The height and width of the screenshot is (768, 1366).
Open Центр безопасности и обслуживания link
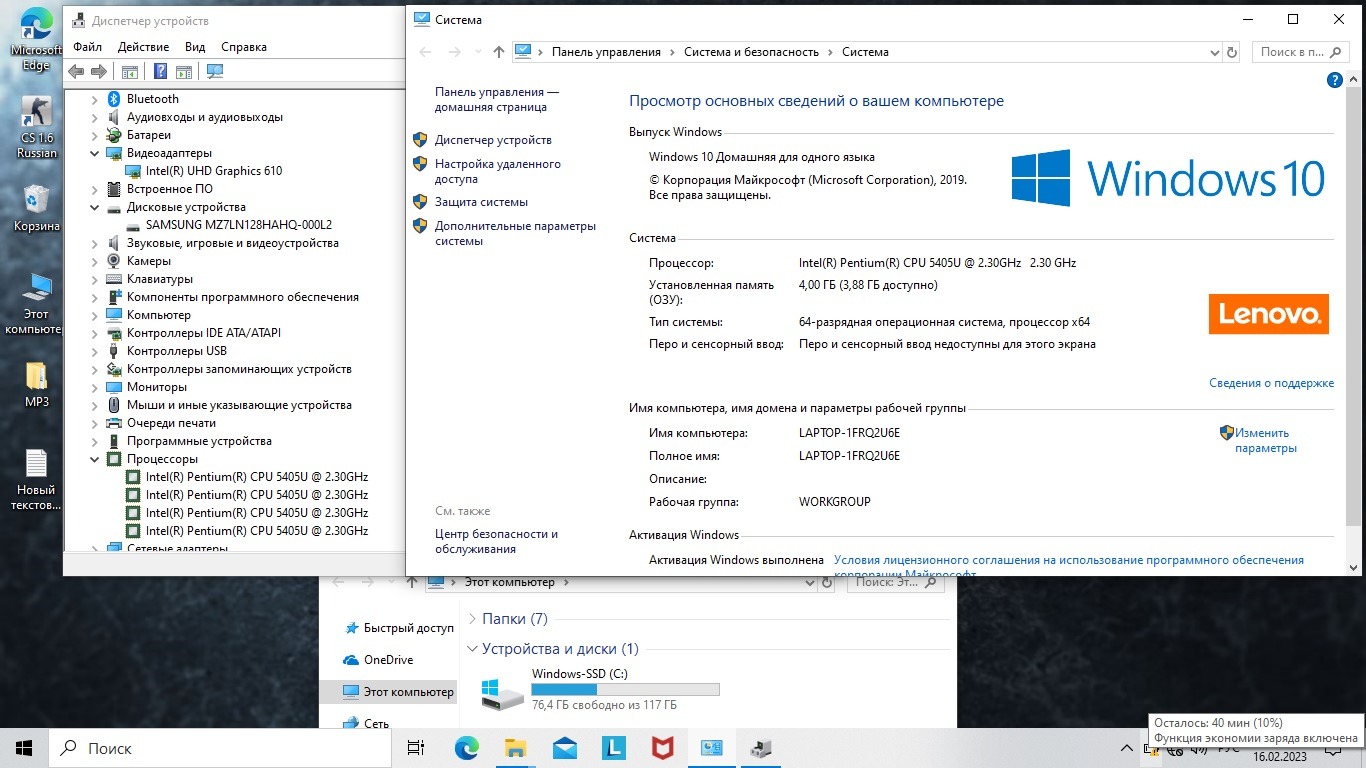point(496,541)
